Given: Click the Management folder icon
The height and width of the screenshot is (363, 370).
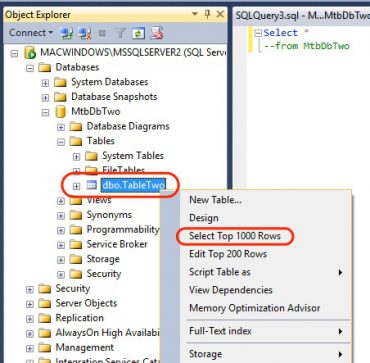Looking at the screenshot, I should point(44,348).
